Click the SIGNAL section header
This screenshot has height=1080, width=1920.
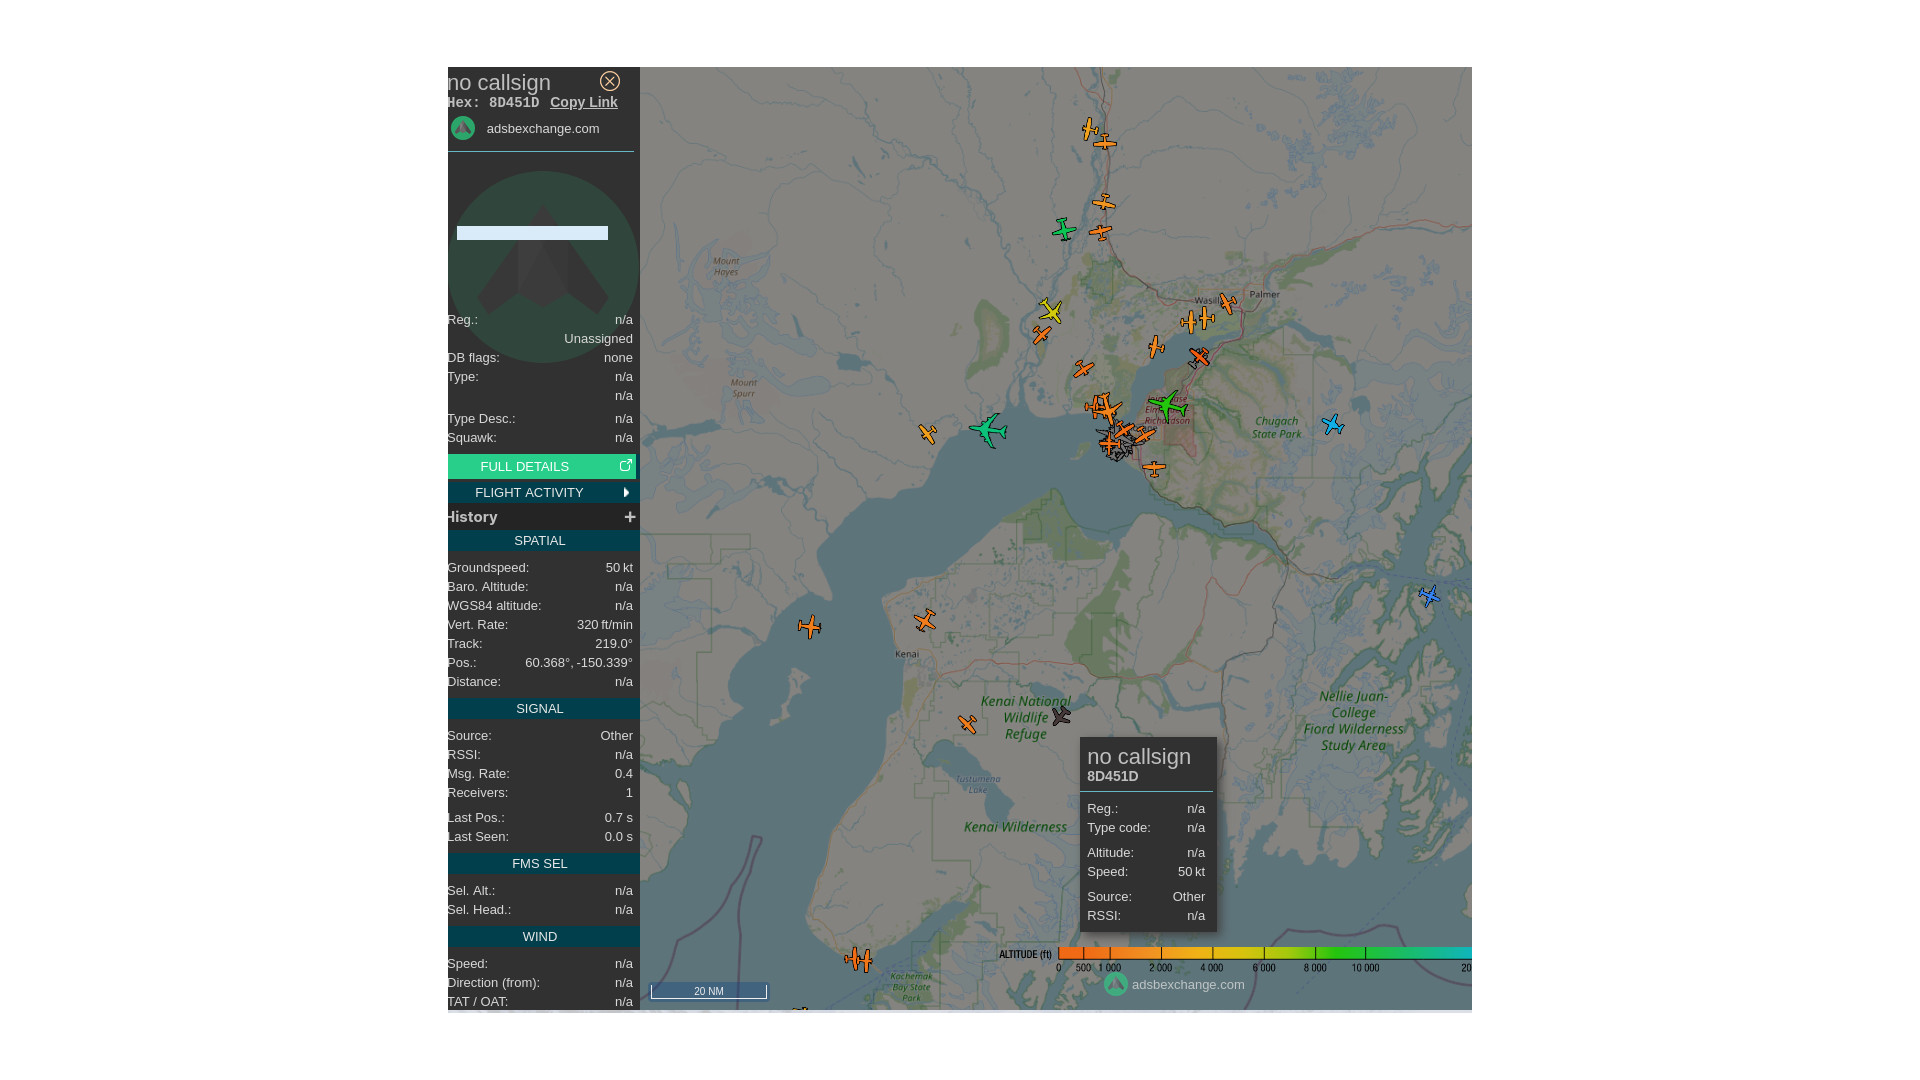pyautogui.click(x=541, y=709)
